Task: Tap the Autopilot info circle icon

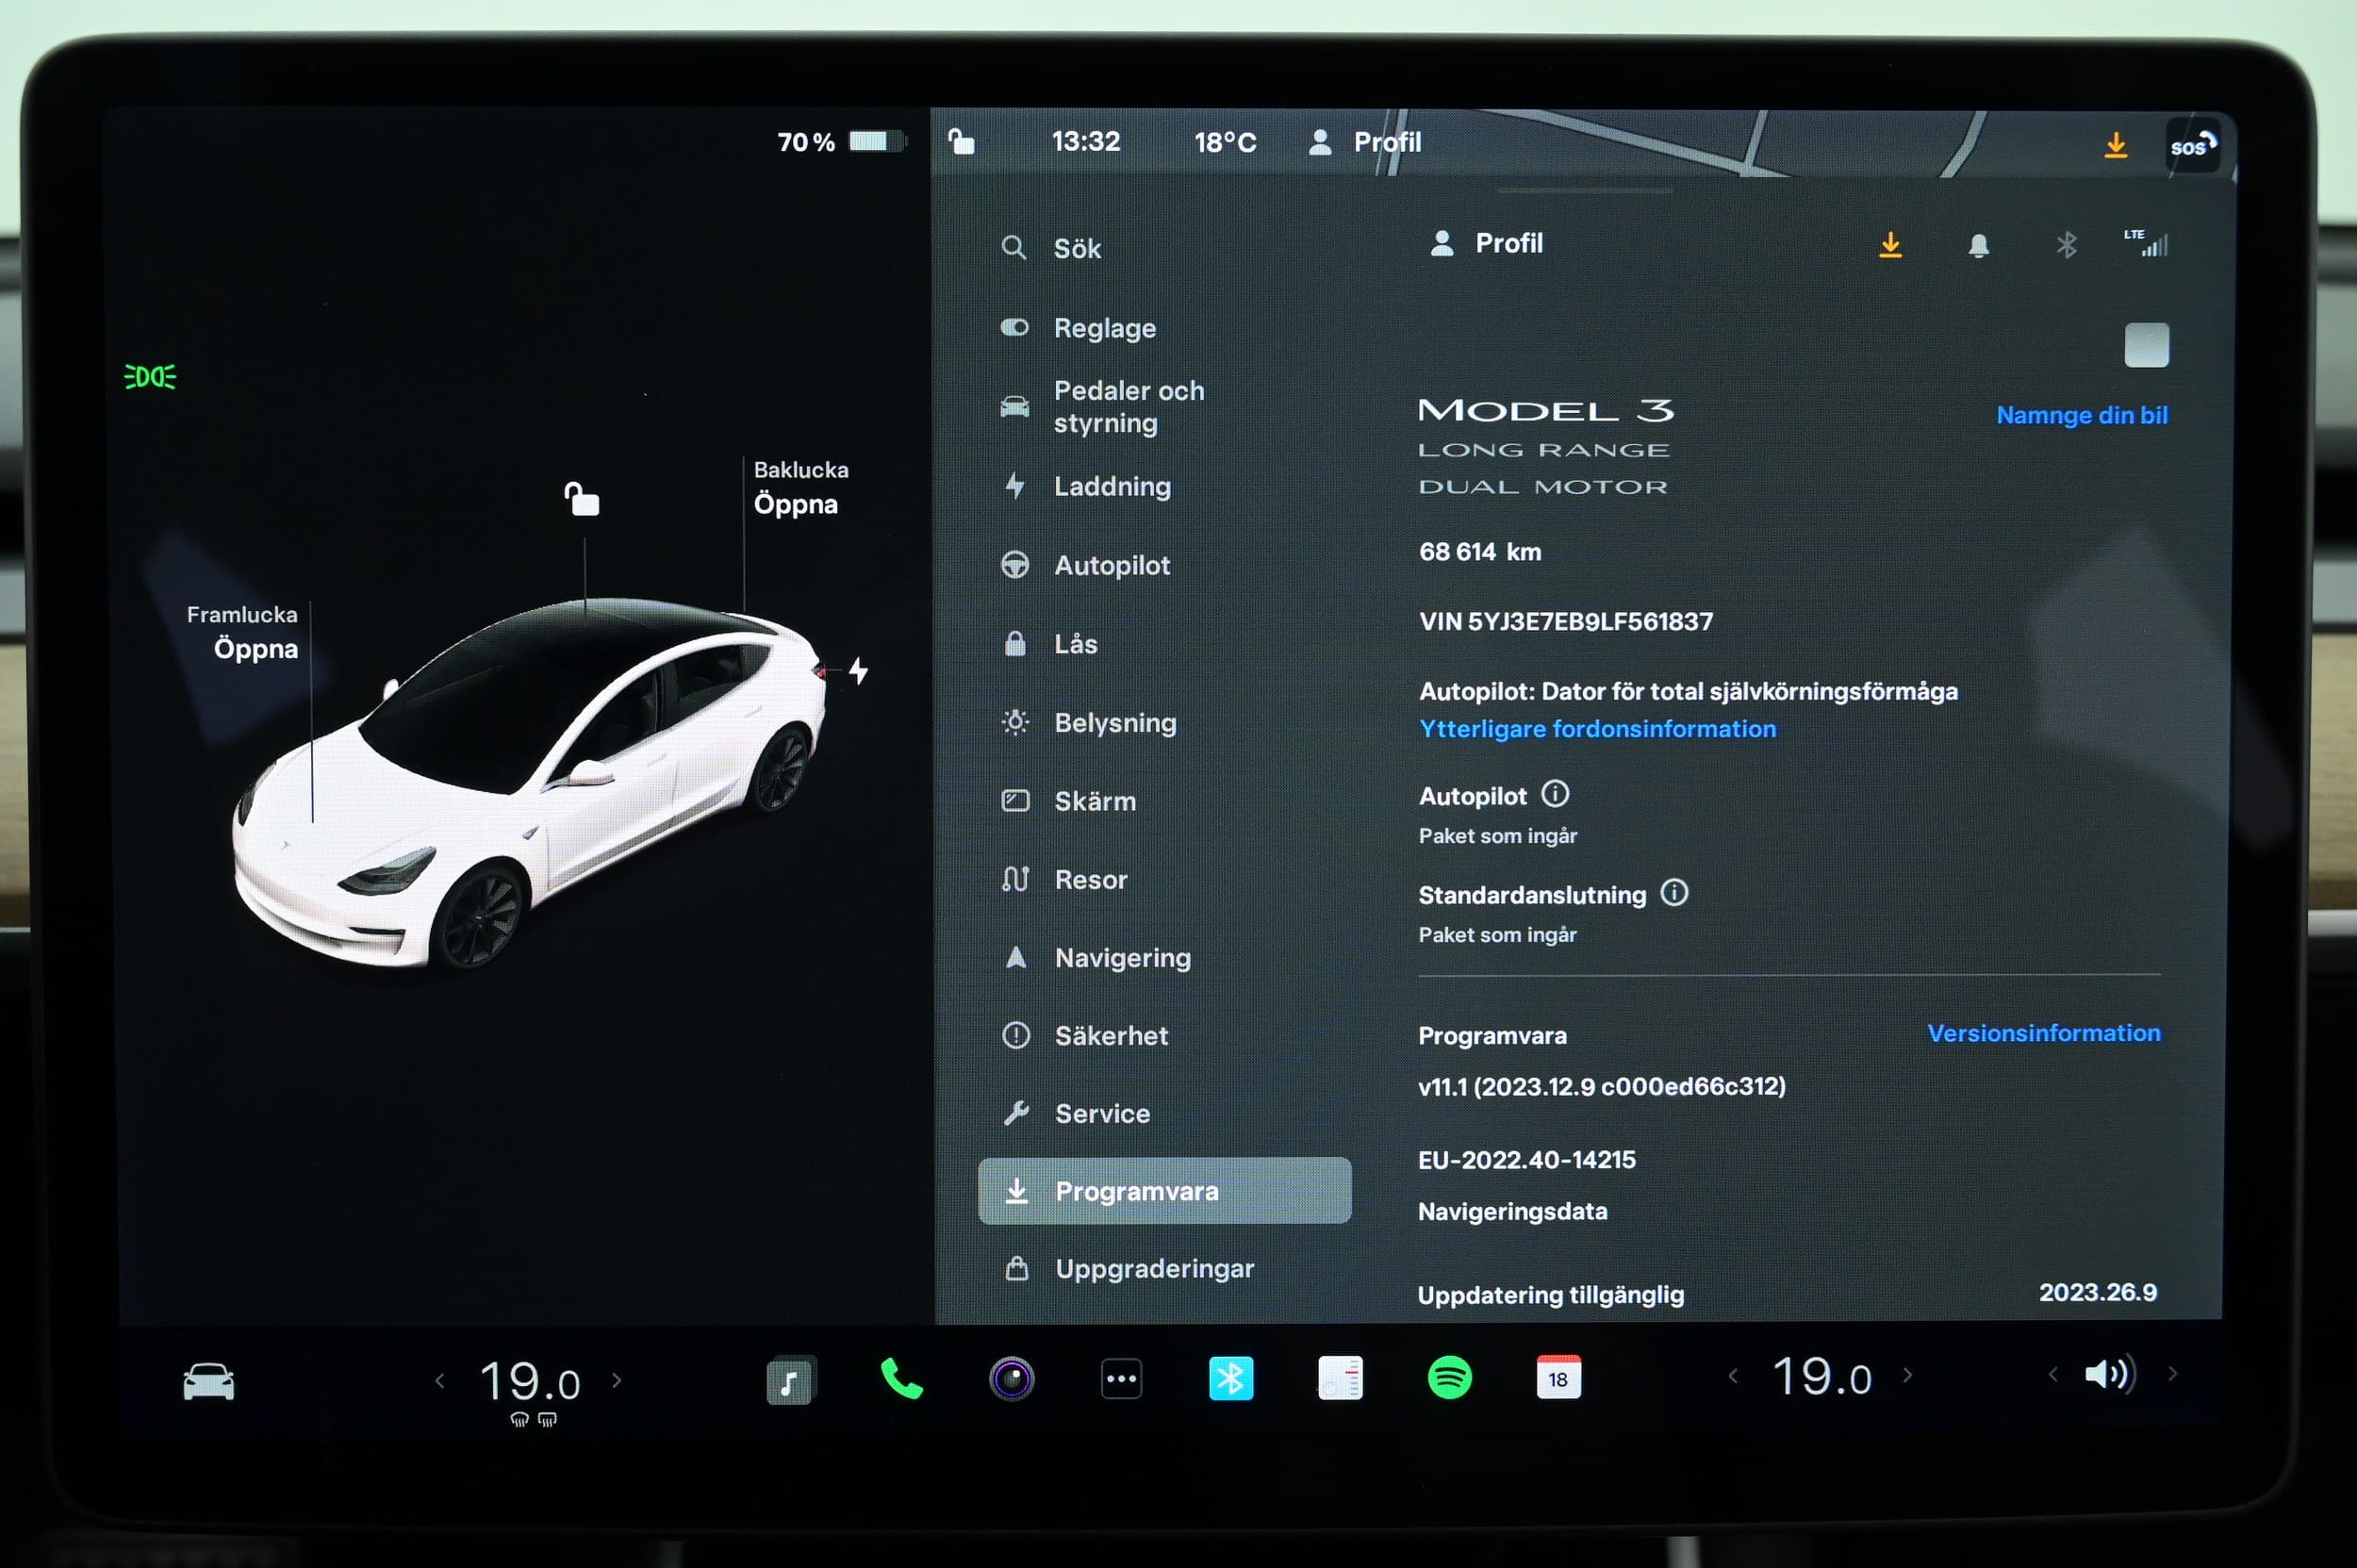Action: 1555,794
